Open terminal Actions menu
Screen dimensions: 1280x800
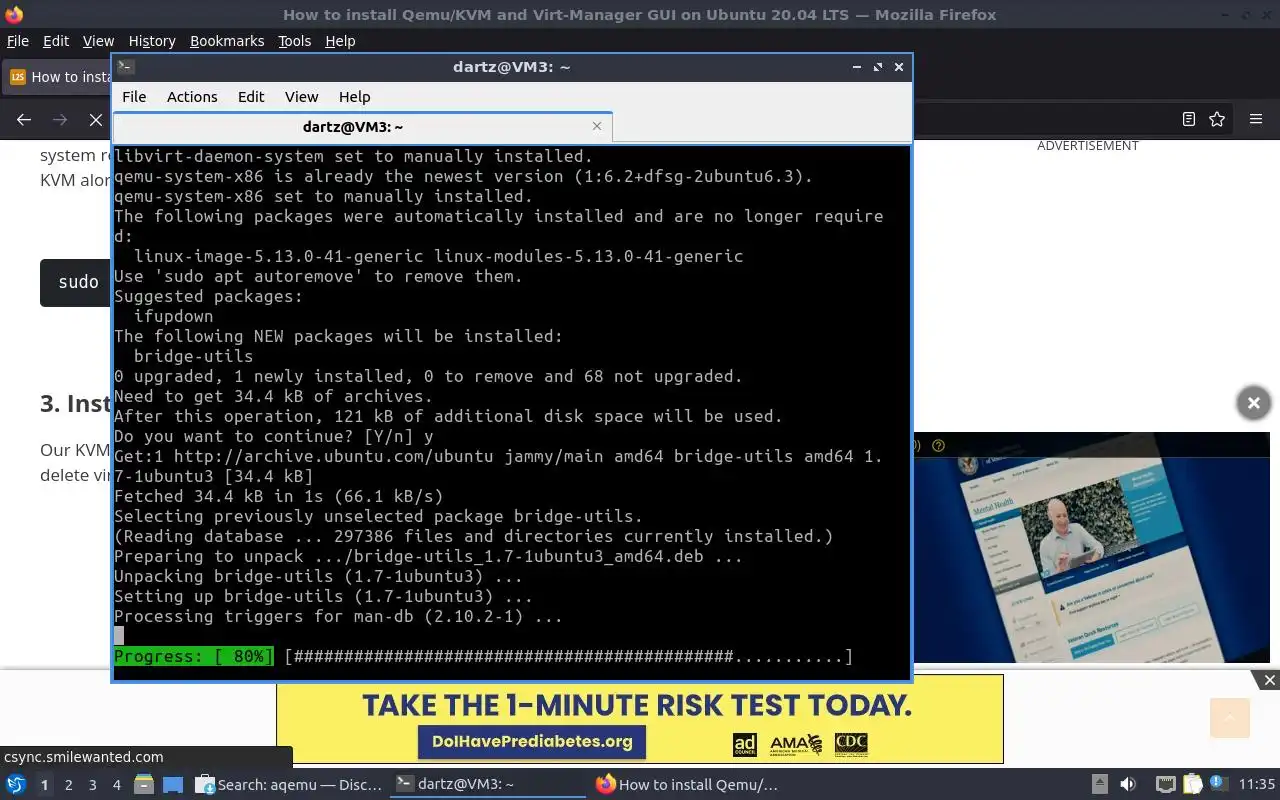(192, 97)
